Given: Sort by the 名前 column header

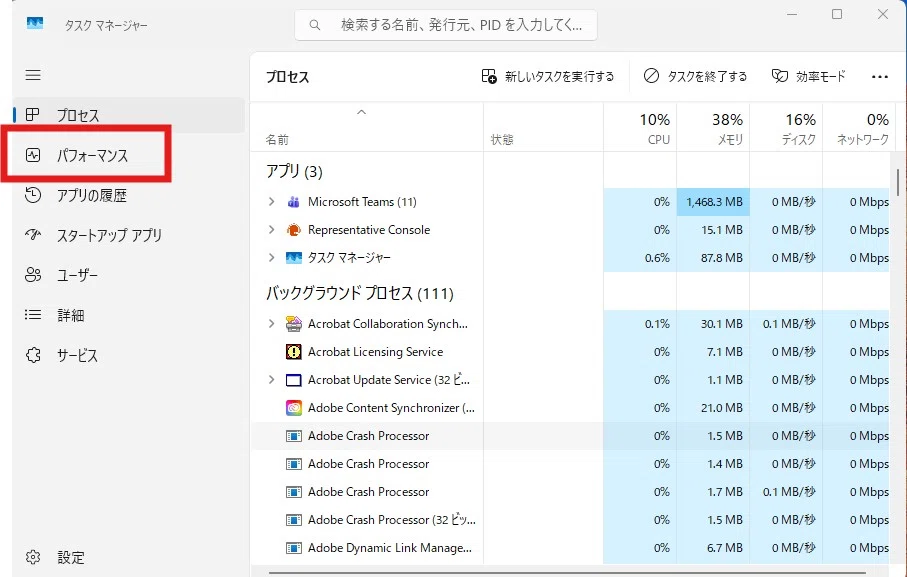Looking at the screenshot, I should tap(367, 128).
